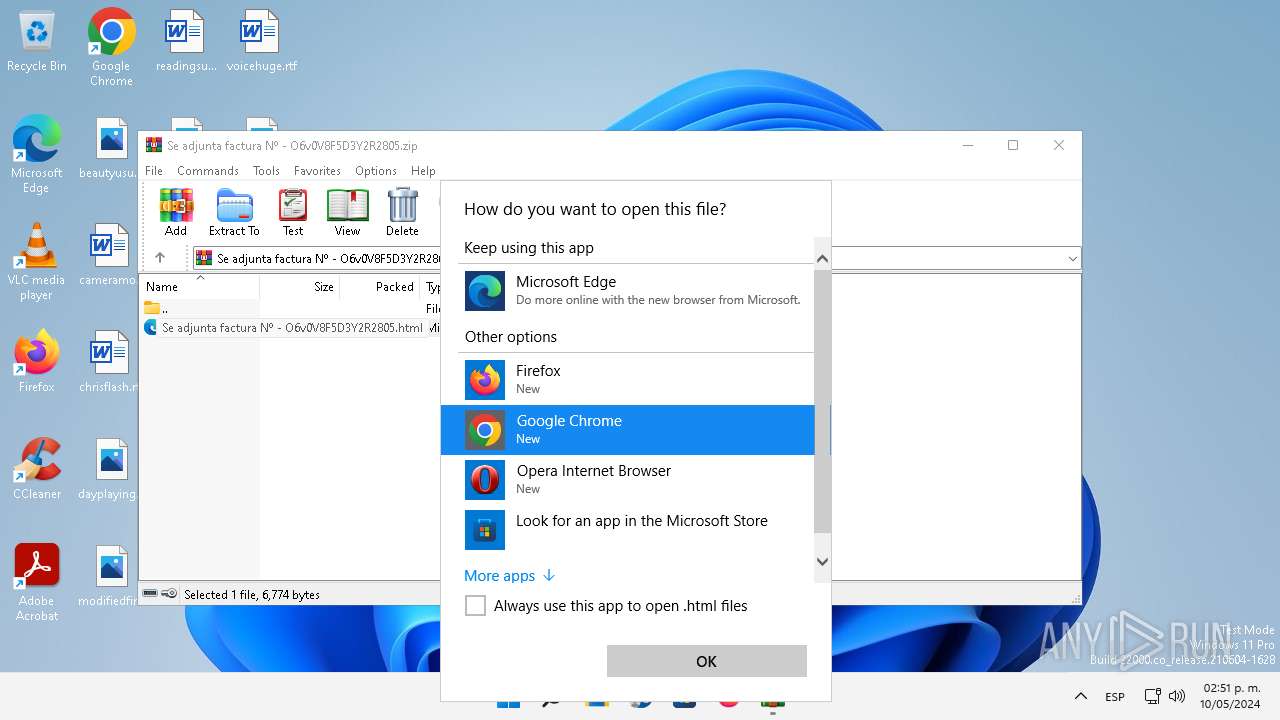The width and height of the screenshot is (1280, 720).
Task: Select the Recycle Bin desktop icon
Action: [x=37, y=43]
